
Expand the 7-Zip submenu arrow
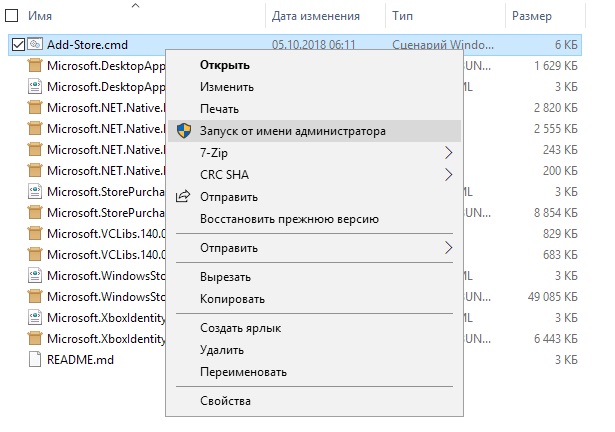point(449,153)
